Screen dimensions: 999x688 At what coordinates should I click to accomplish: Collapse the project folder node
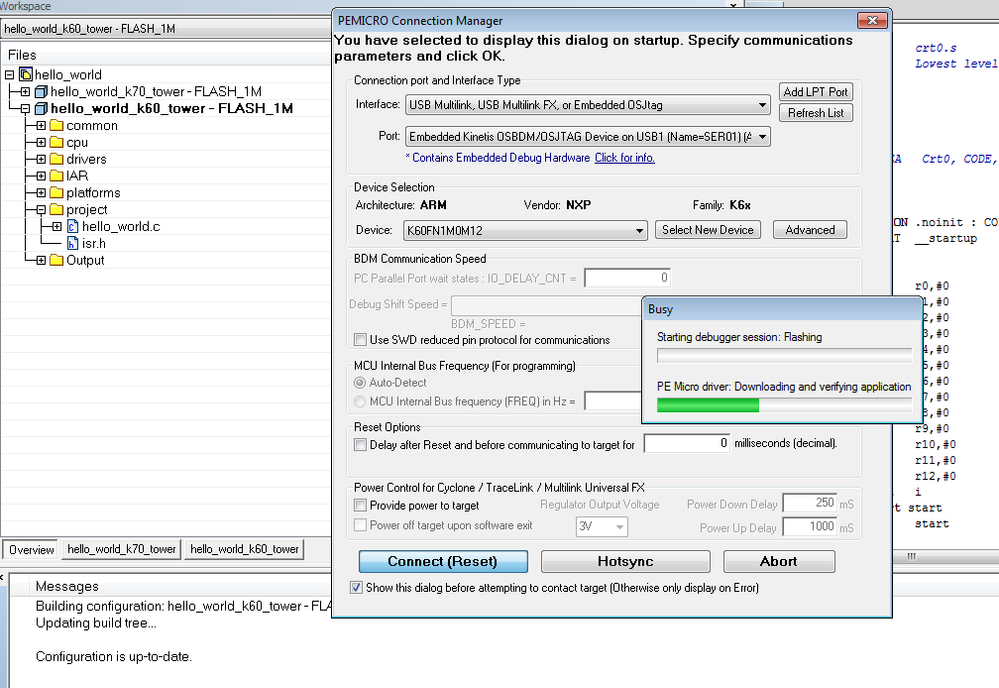pos(41,210)
